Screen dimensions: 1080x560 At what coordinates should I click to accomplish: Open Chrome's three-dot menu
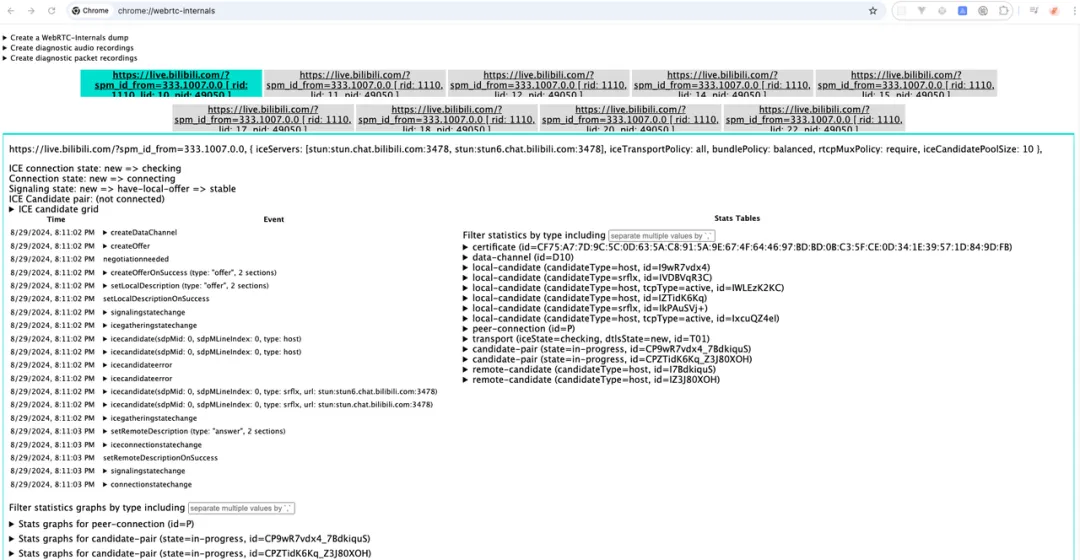pyautogui.click(x=1074, y=11)
